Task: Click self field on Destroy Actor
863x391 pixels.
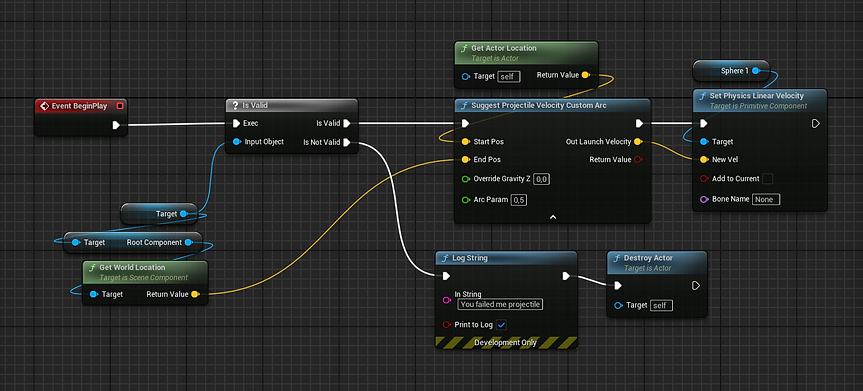Action: tap(662, 305)
